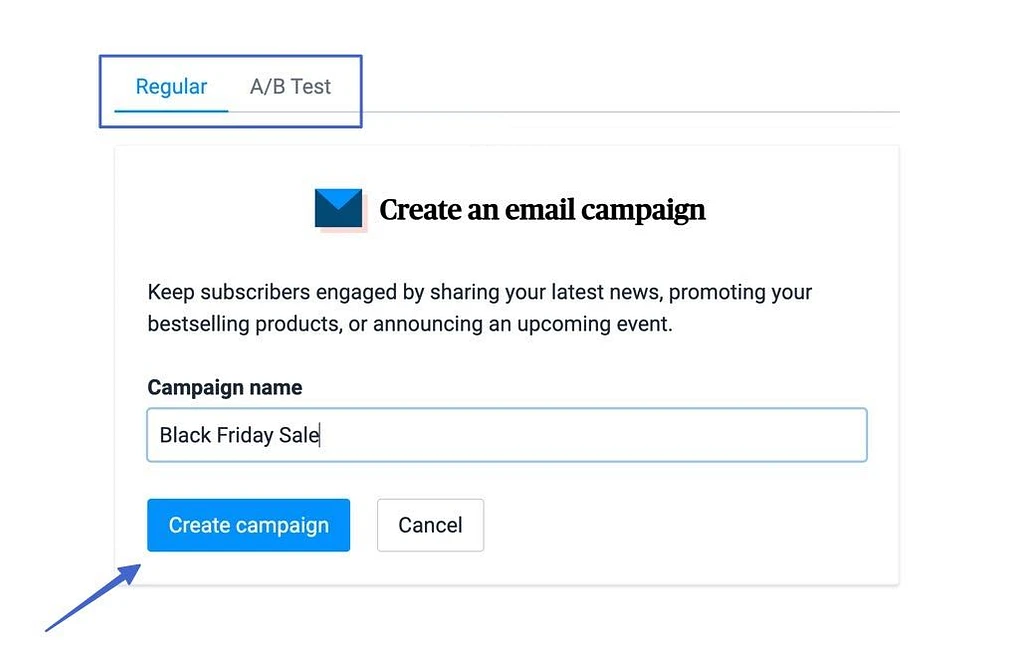Click empty area at right end of name field
This screenshot has width=1023, height=664.
coord(800,435)
